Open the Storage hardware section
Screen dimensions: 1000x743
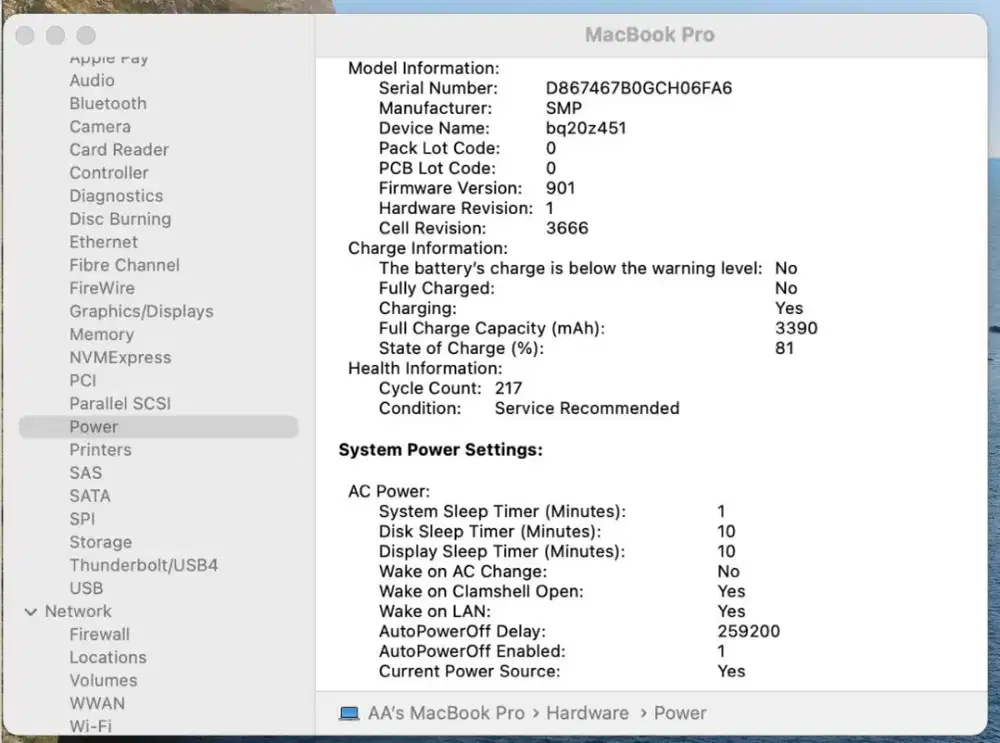(100, 542)
